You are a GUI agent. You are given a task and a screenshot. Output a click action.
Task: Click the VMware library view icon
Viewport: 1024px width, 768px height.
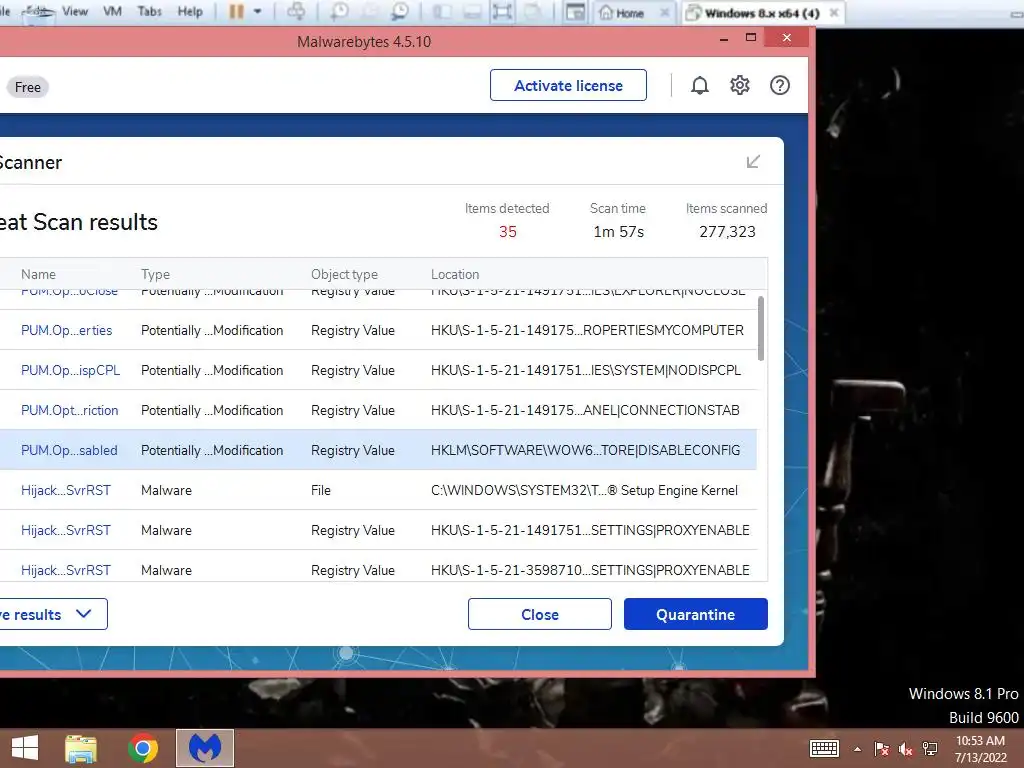pos(442,12)
